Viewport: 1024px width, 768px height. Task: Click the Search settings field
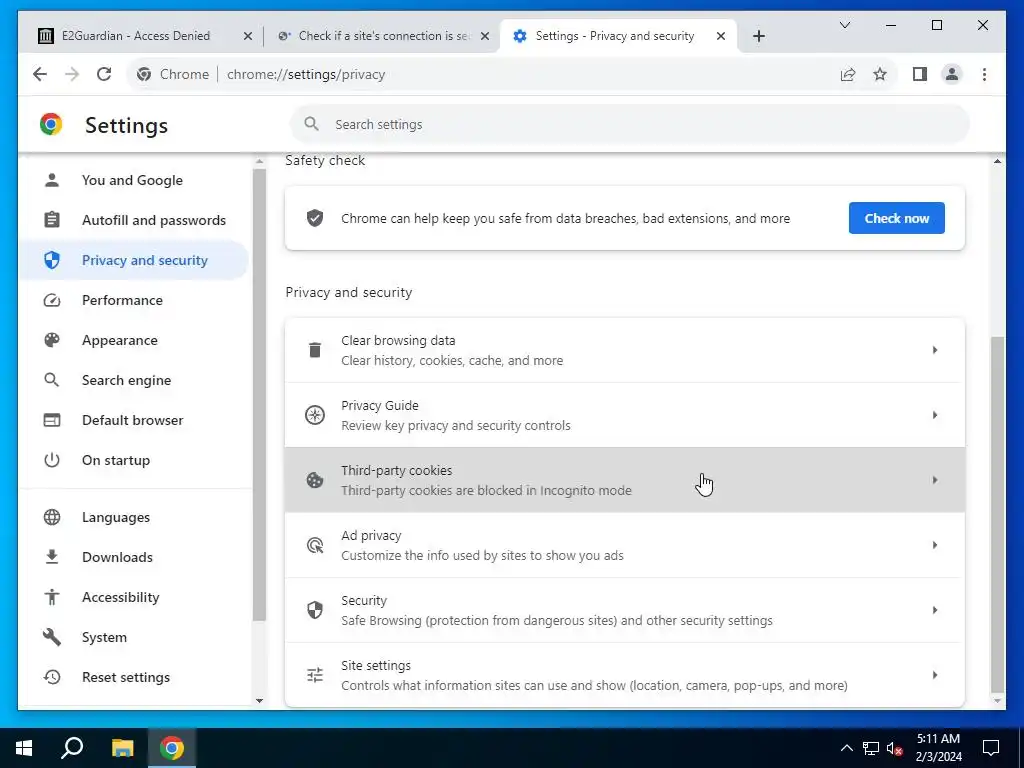tap(630, 124)
